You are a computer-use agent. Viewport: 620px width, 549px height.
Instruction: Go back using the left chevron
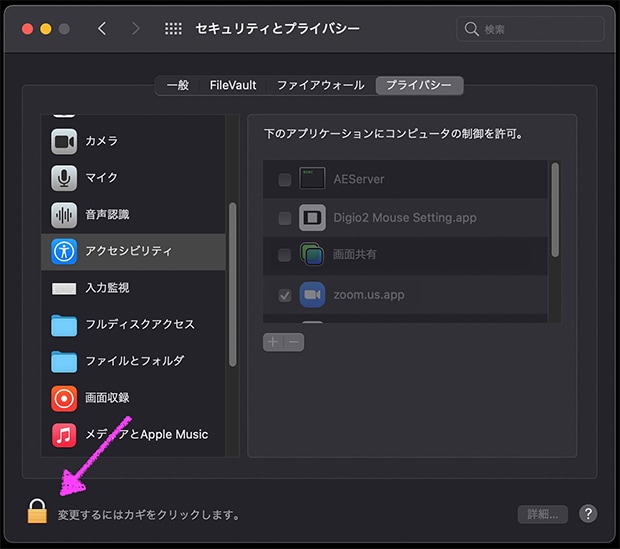pos(102,29)
